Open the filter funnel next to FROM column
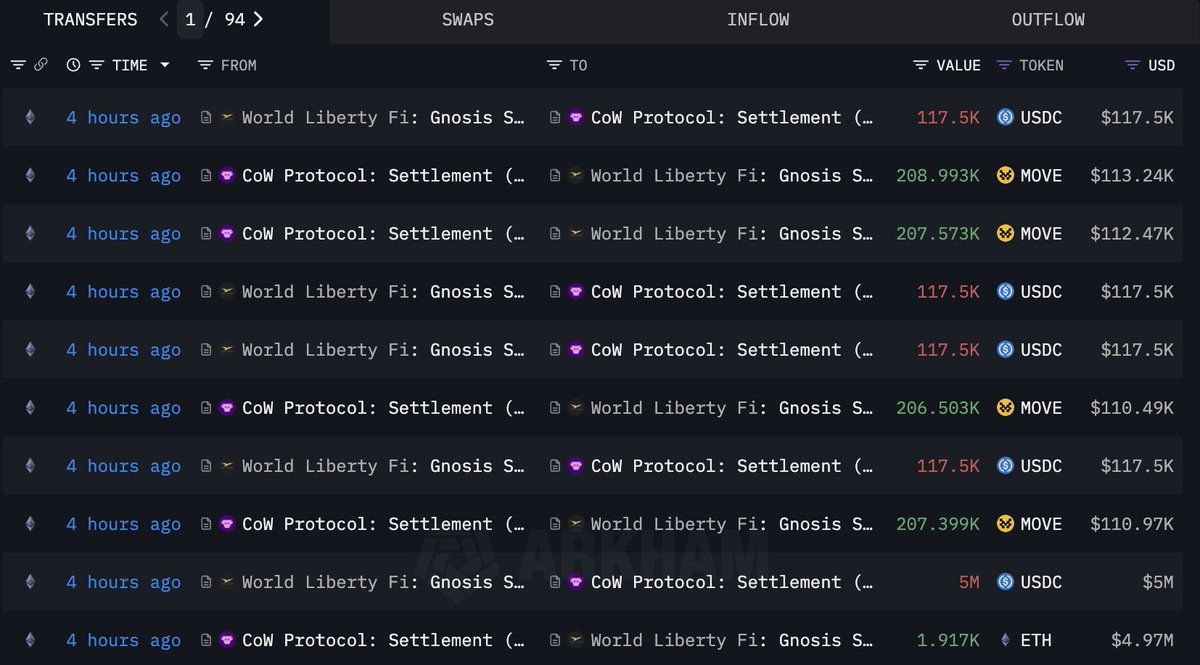1200x665 pixels. click(204, 64)
